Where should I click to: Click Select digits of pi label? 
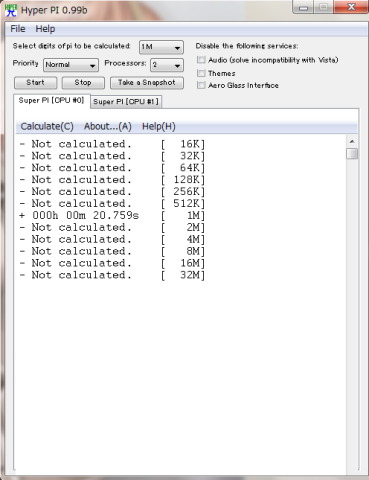71,46
